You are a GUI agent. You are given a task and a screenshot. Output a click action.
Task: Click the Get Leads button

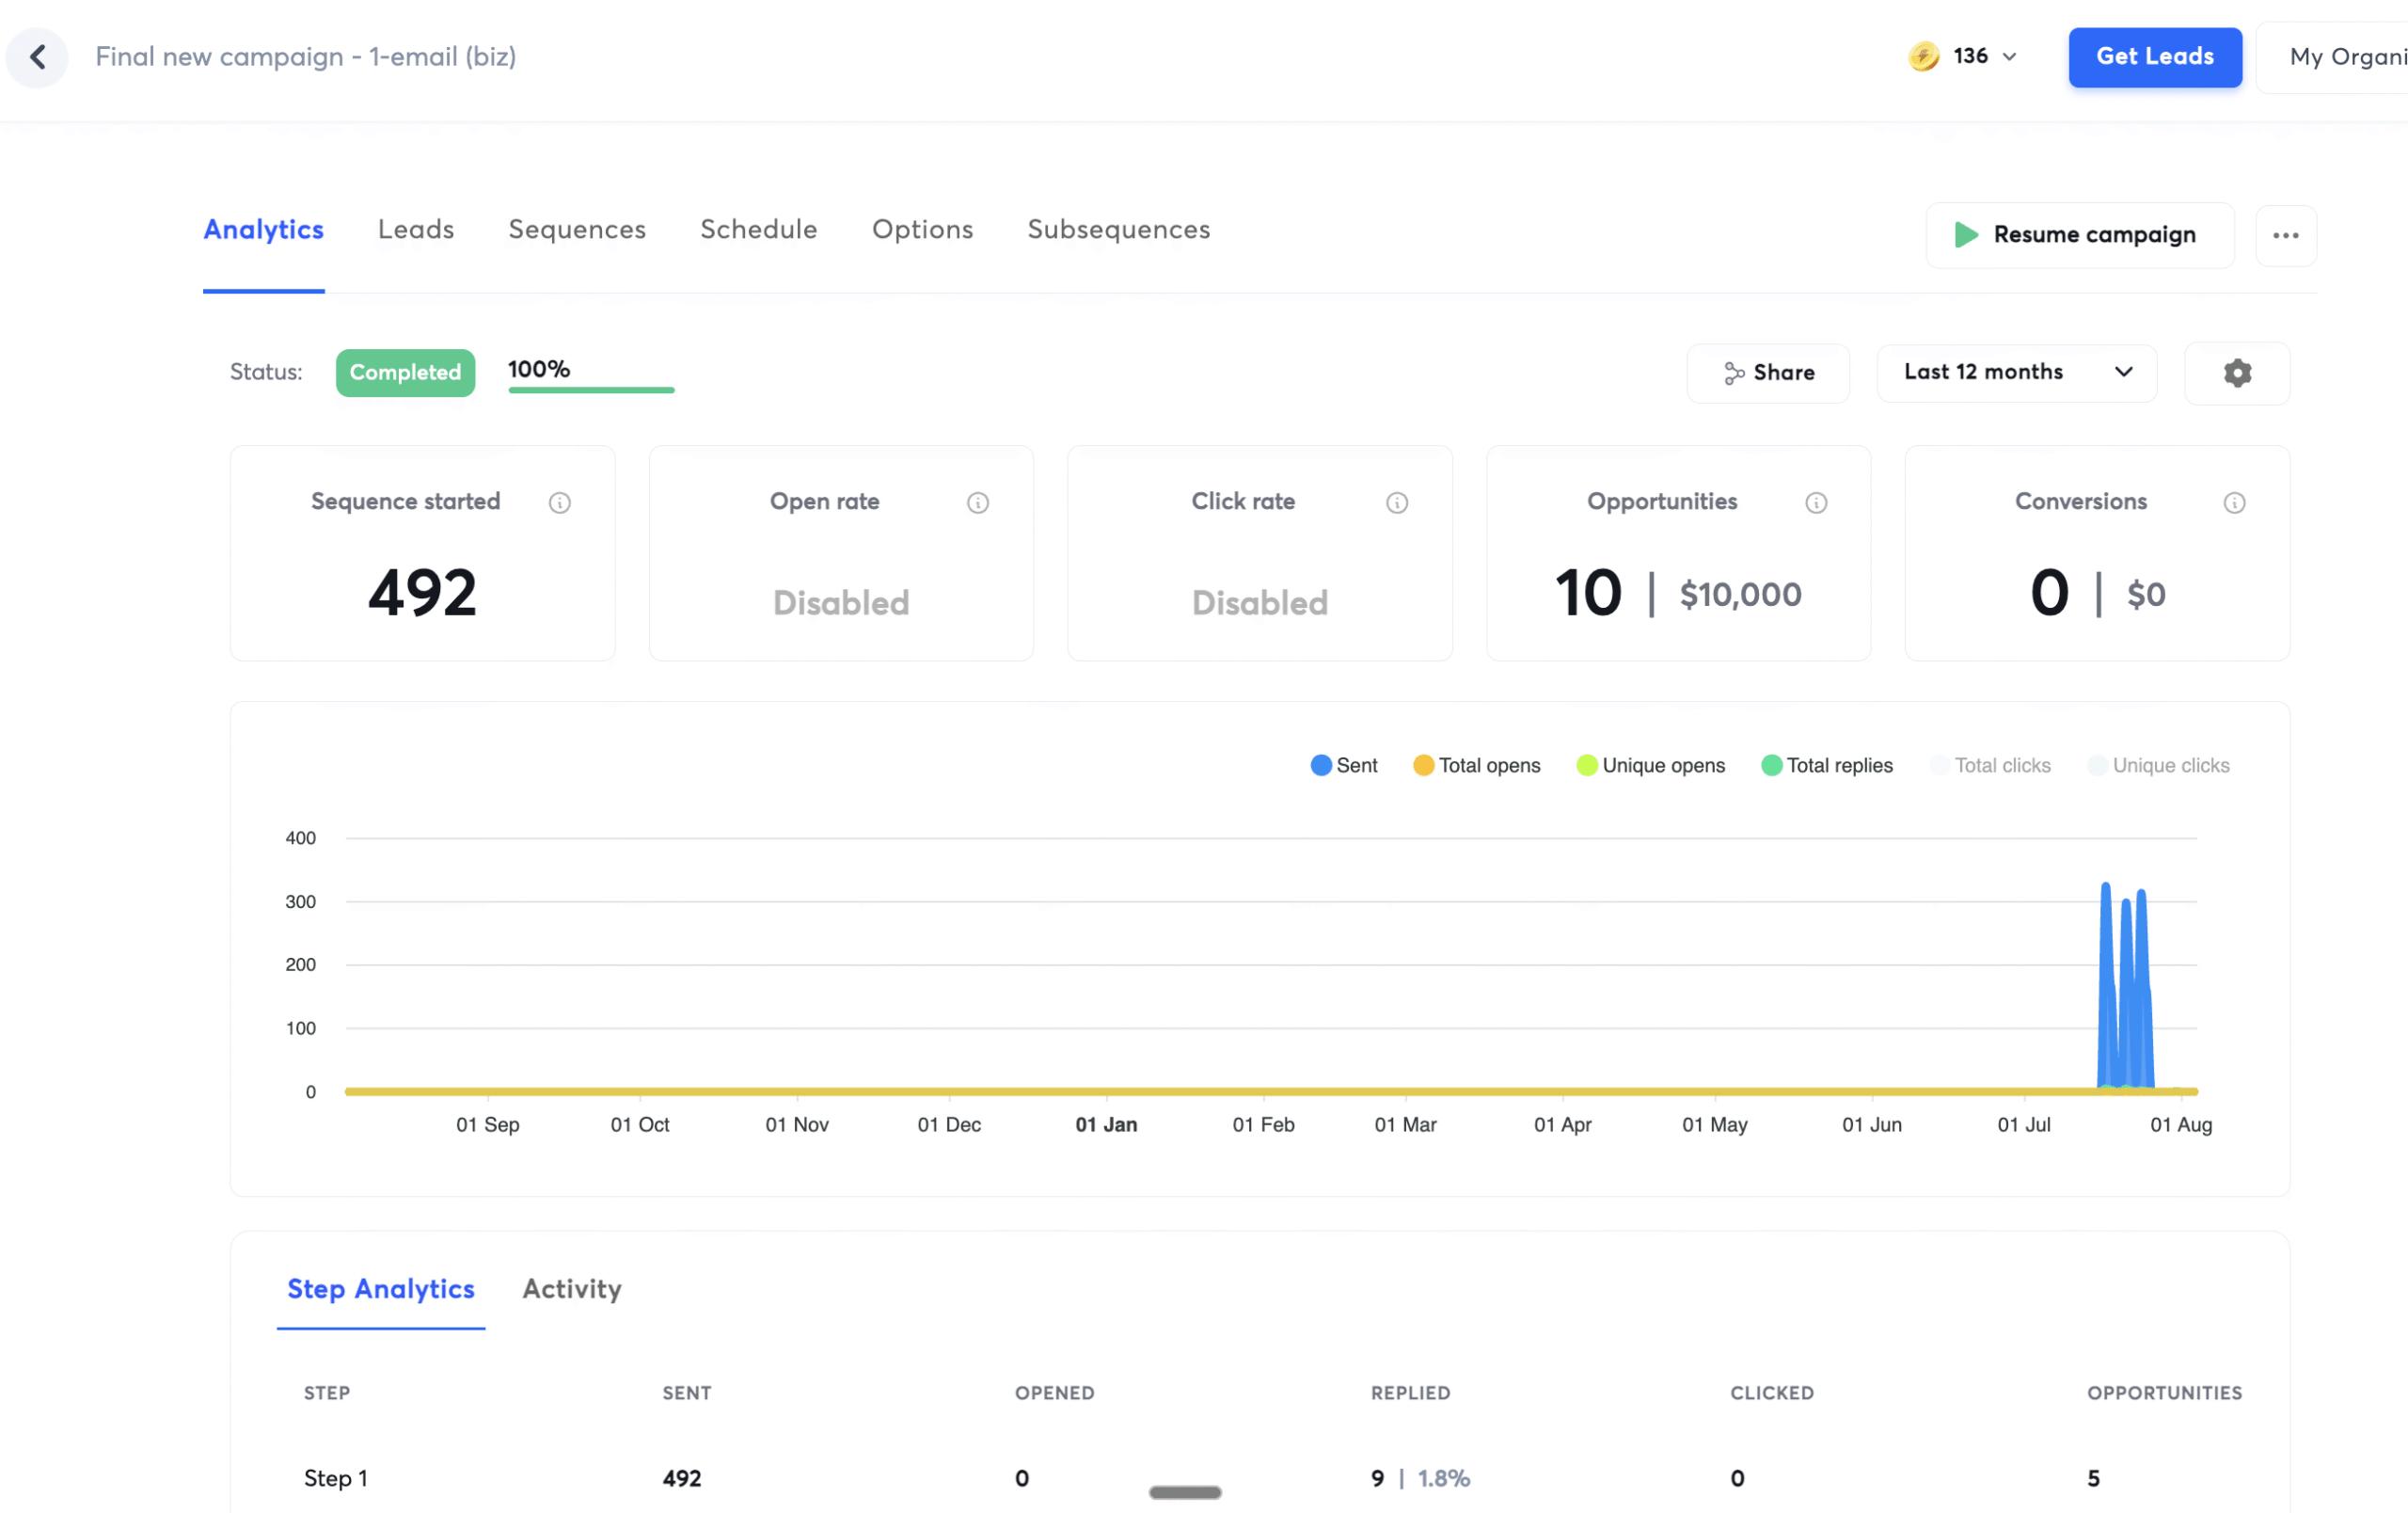tap(2154, 57)
